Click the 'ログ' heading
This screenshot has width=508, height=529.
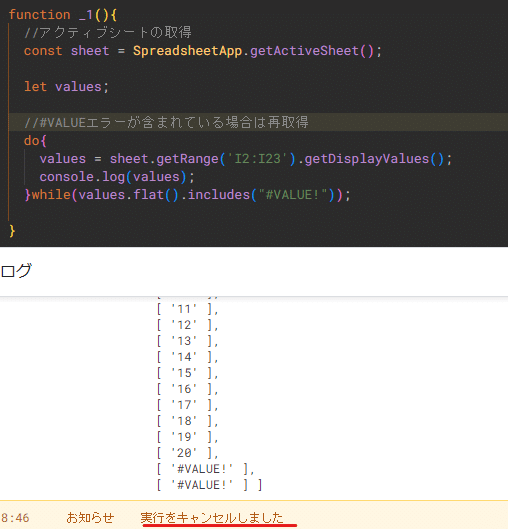coord(16,271)
